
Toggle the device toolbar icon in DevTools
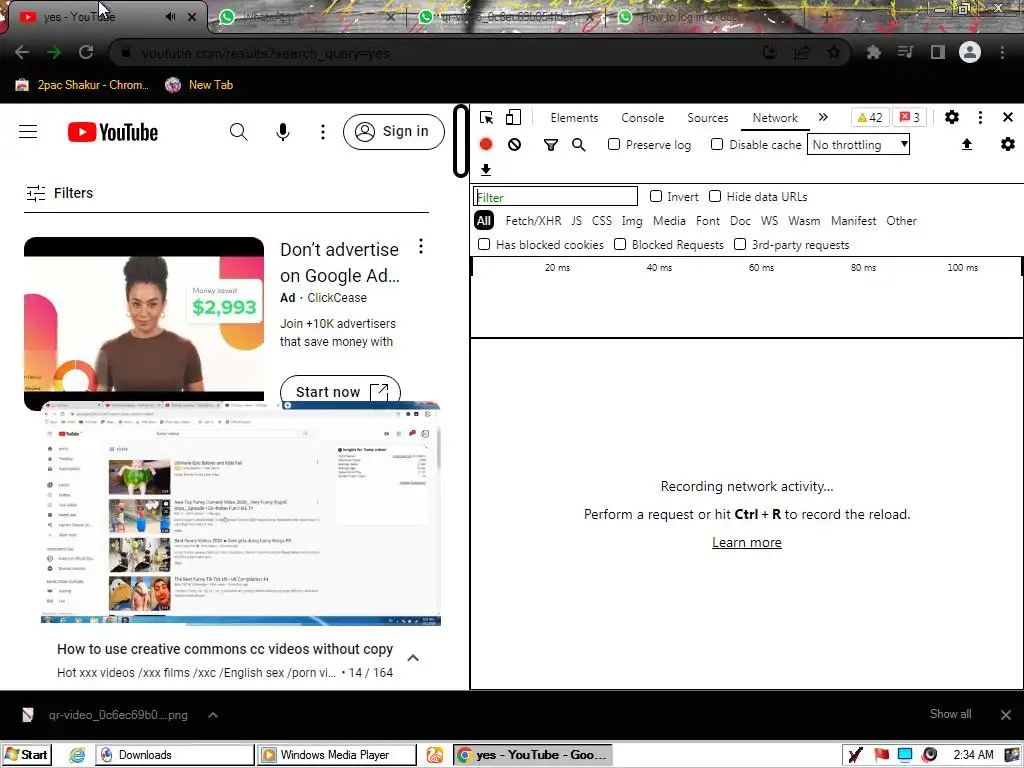click(x=513, y=118)
